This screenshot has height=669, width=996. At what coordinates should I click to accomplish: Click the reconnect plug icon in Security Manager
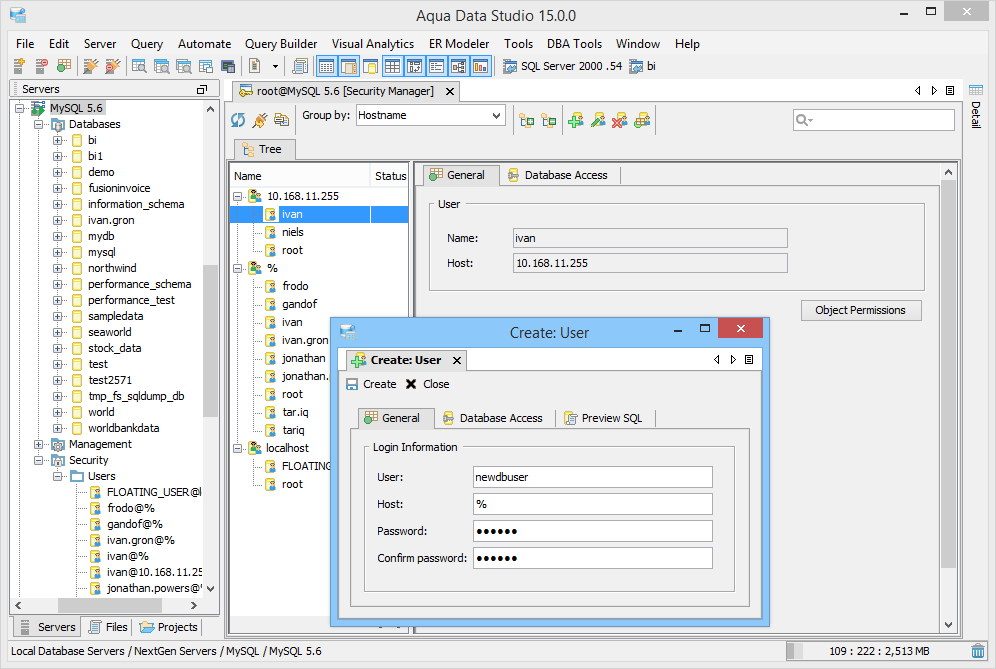[x=260, y=120]
